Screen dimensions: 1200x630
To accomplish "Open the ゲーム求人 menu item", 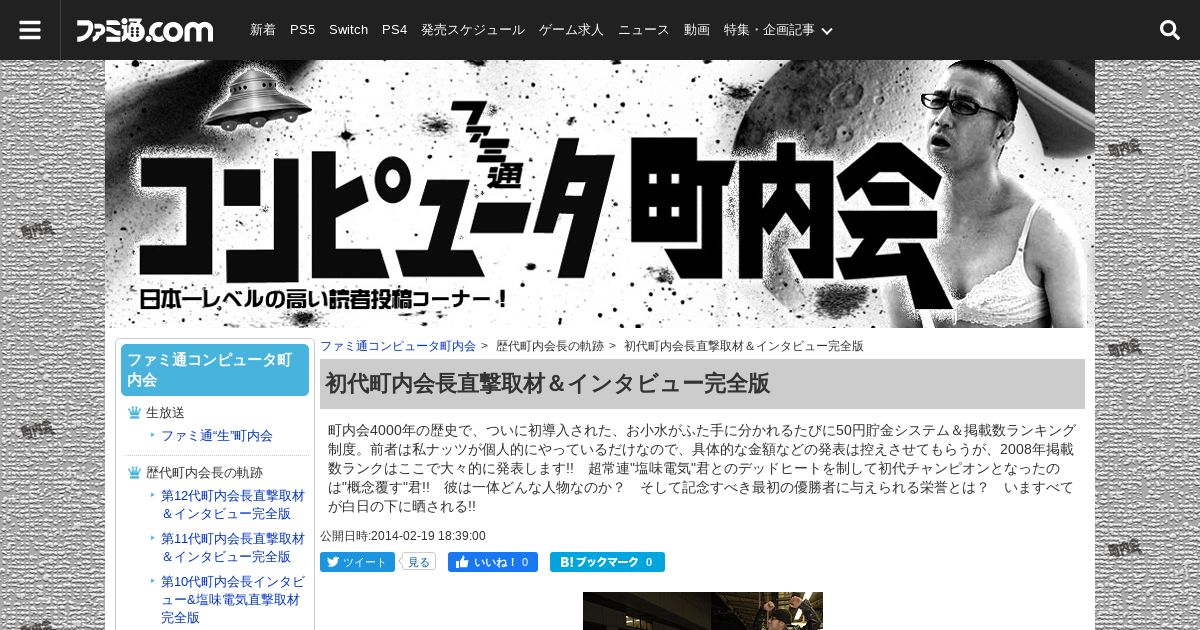I will [x=571, y=30].
